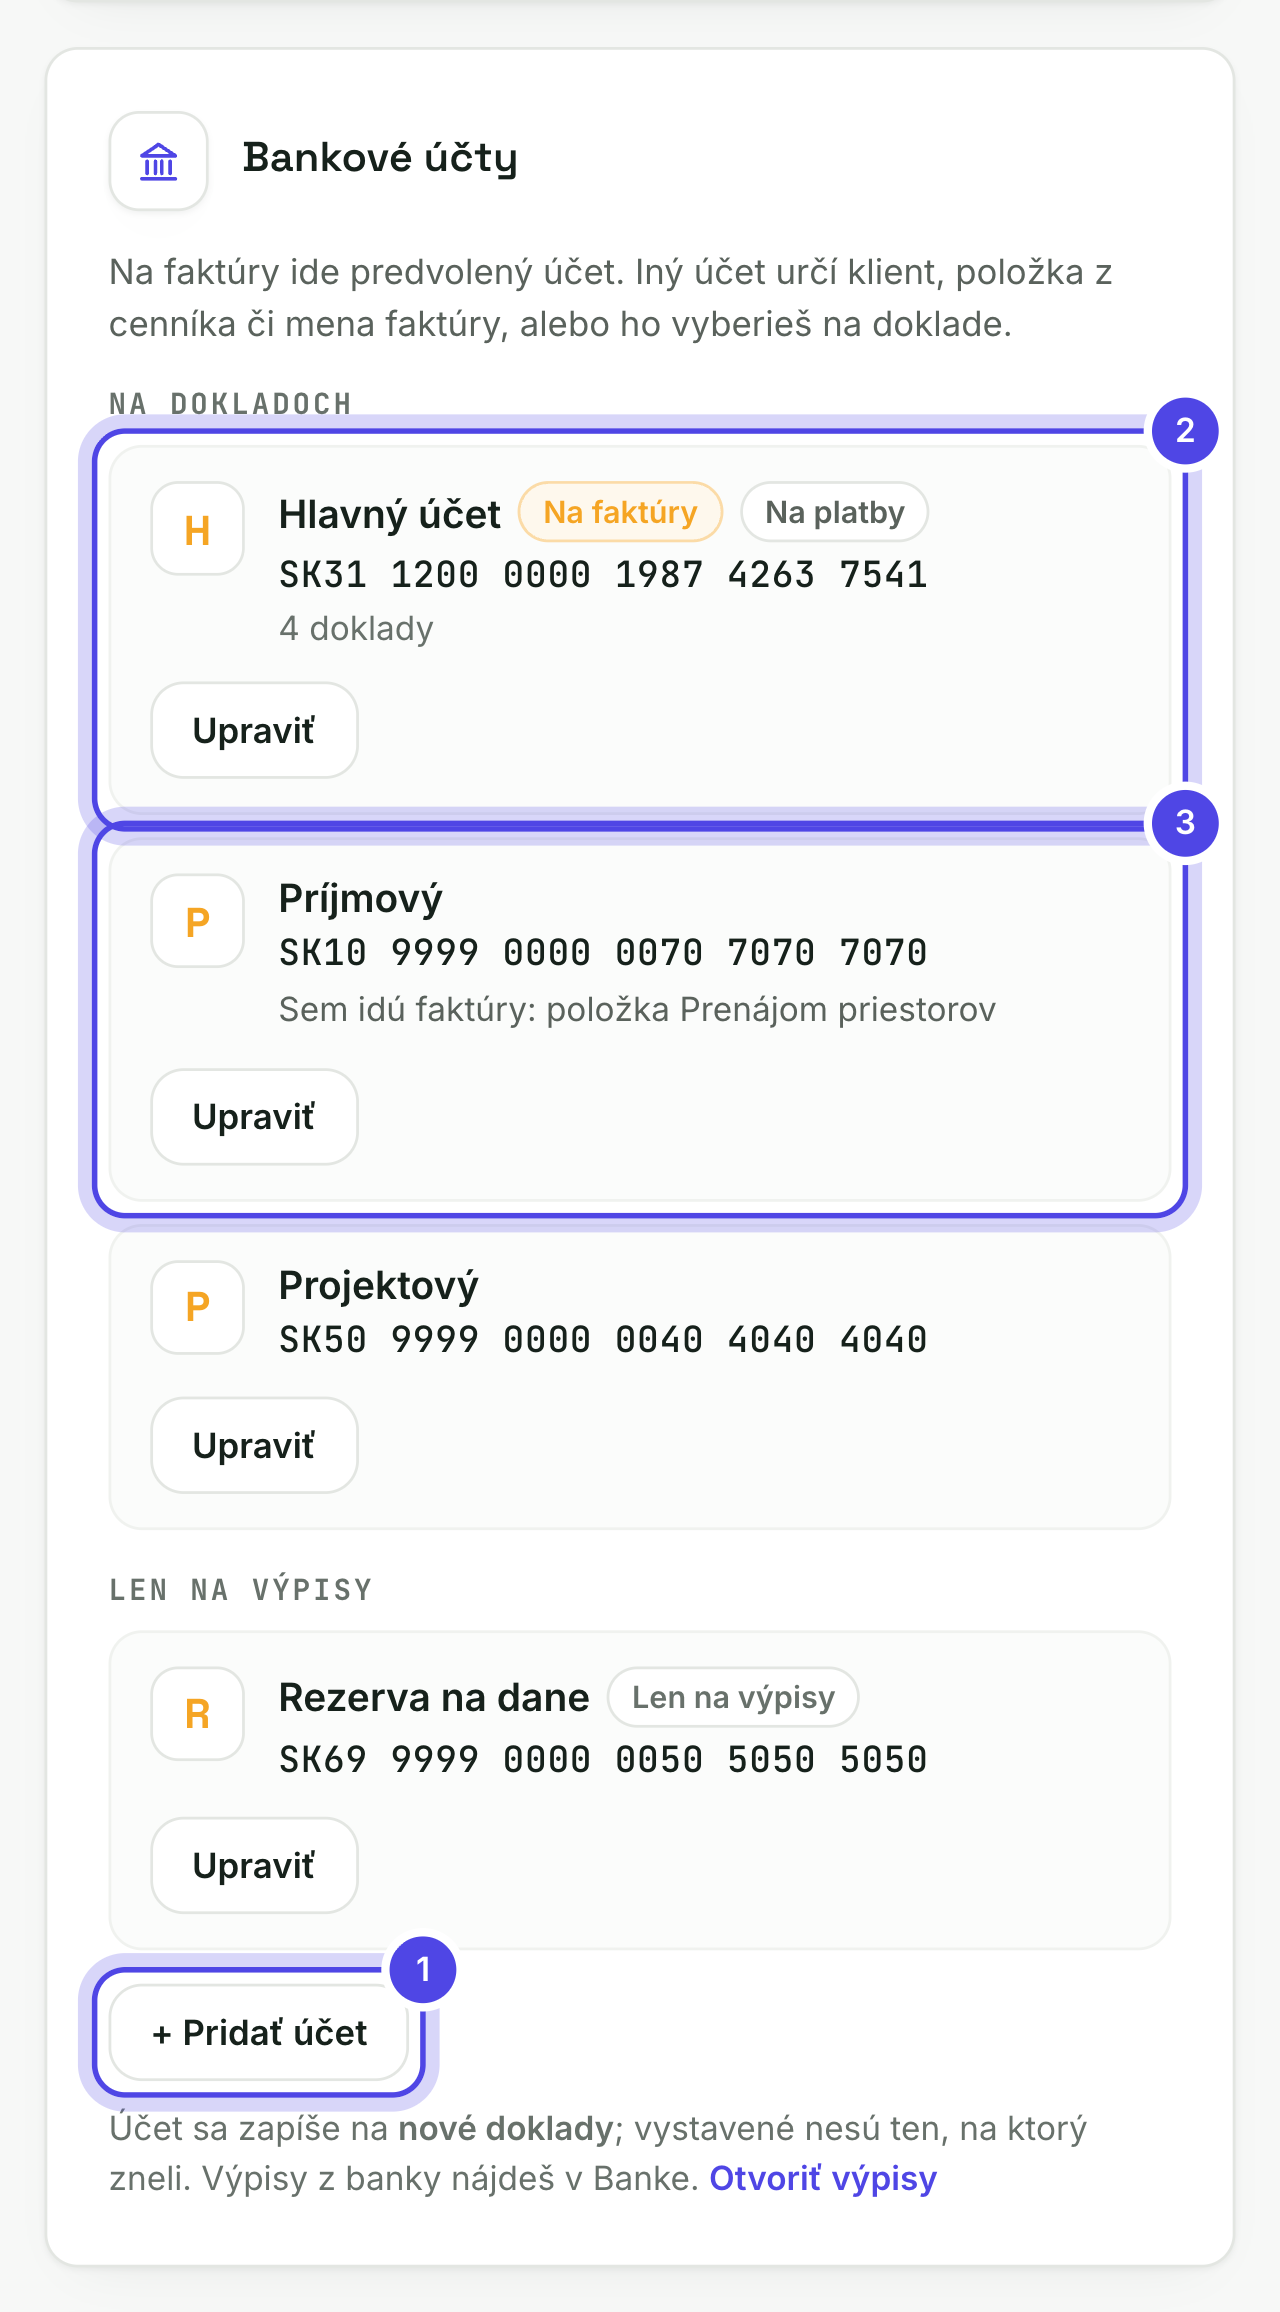Image resolution: width=1280 pixels, height=2312 pixels.
Task: Open Upraviť for Rezerva na dane
Action: click(x=254, y=1865)
